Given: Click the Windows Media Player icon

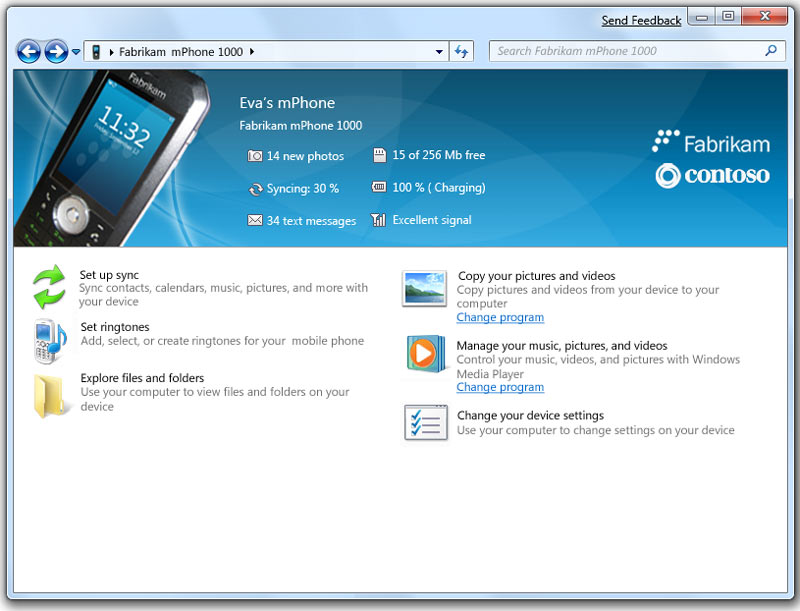Looking at the screenshot, I should point(426,353).
